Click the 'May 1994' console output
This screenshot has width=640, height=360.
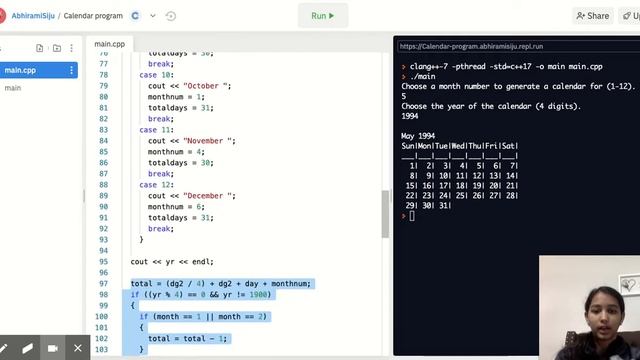click(x=418, y=136)
